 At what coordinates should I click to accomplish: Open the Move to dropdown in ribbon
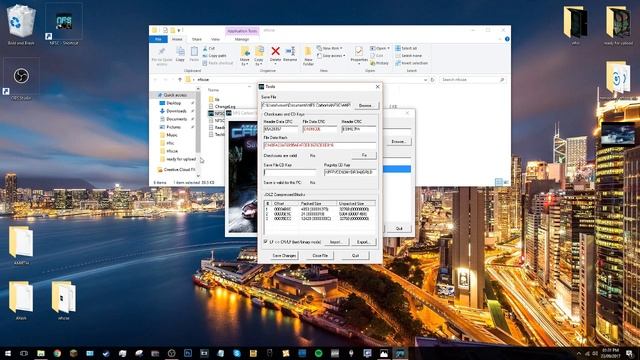(x=245, y=56)
